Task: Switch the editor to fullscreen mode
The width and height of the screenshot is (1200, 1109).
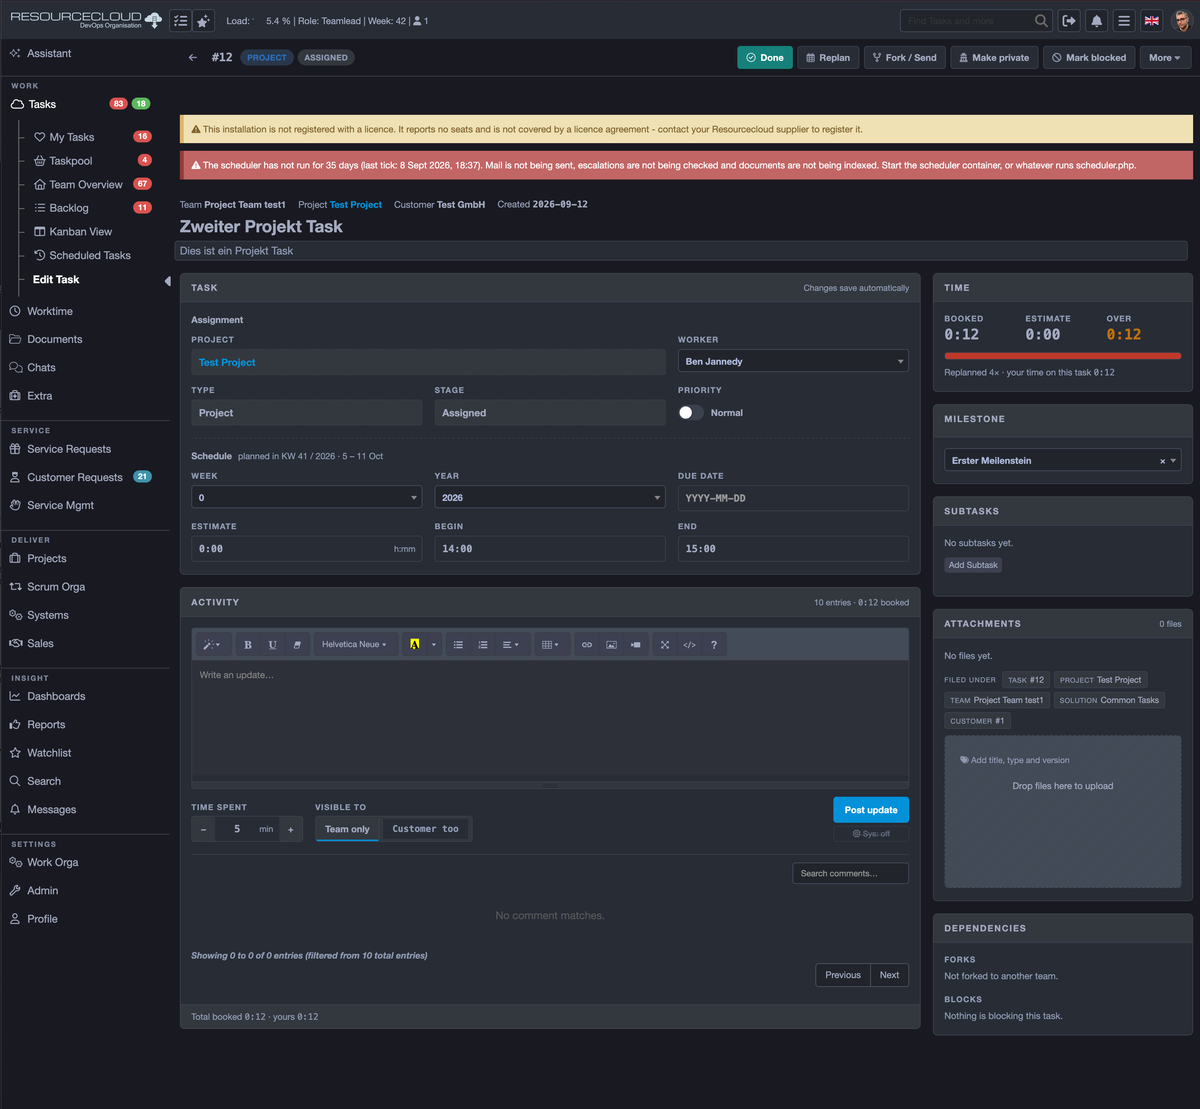Action: 665,645
